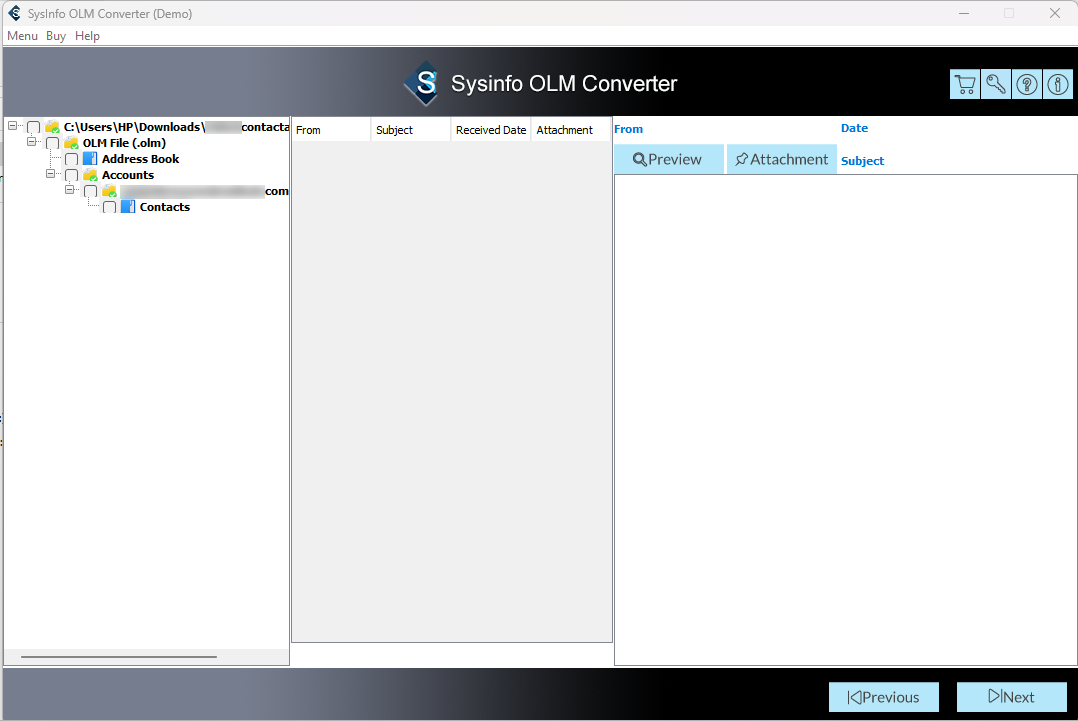Click the message preview pane area
This screenshot has width=1078, height=721.
pos(846,420)
